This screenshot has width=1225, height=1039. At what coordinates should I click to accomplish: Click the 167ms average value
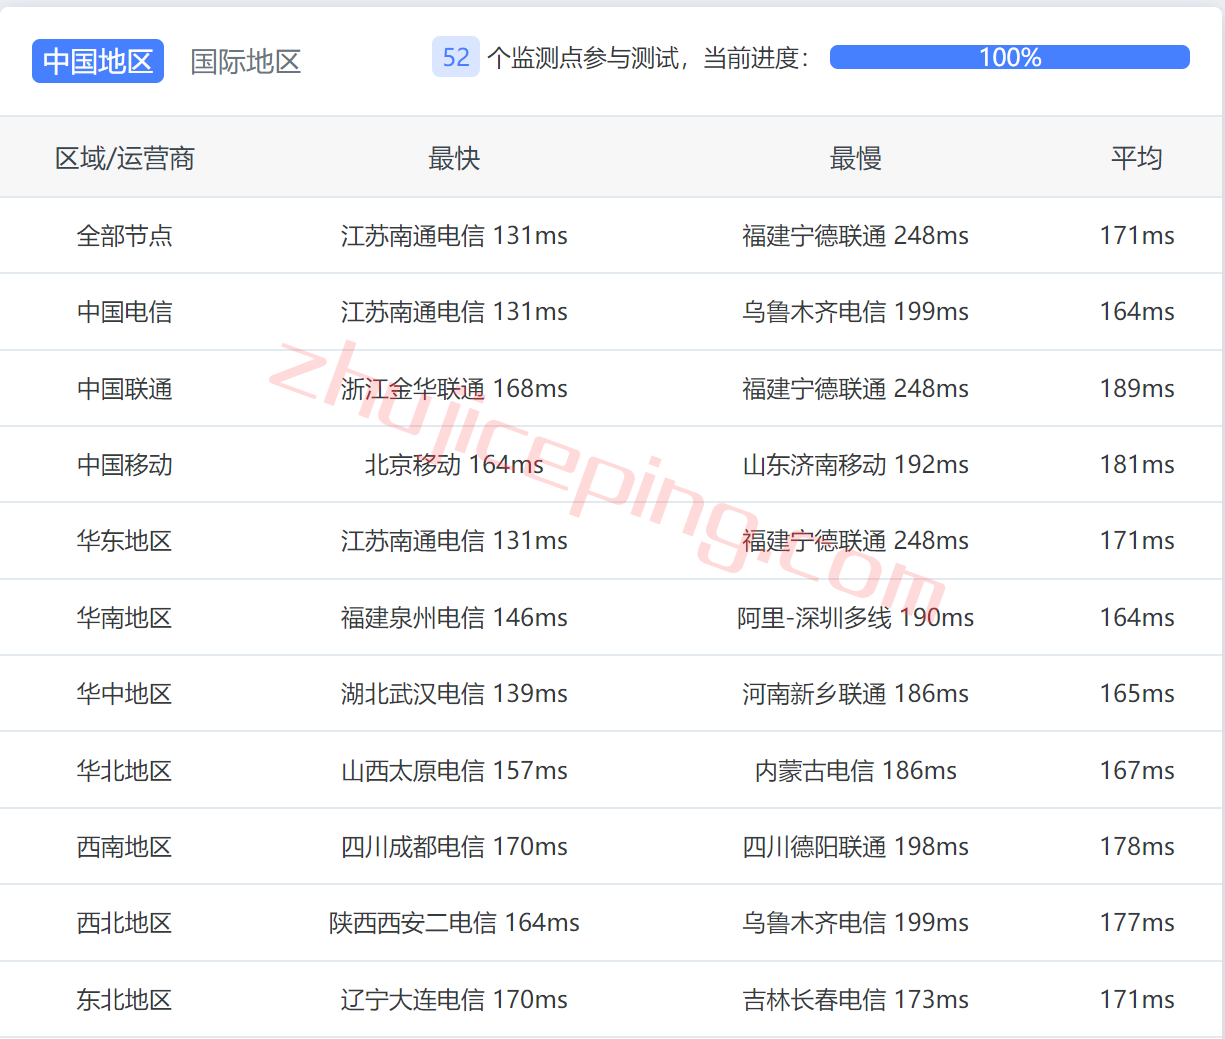pos(1137,770)
